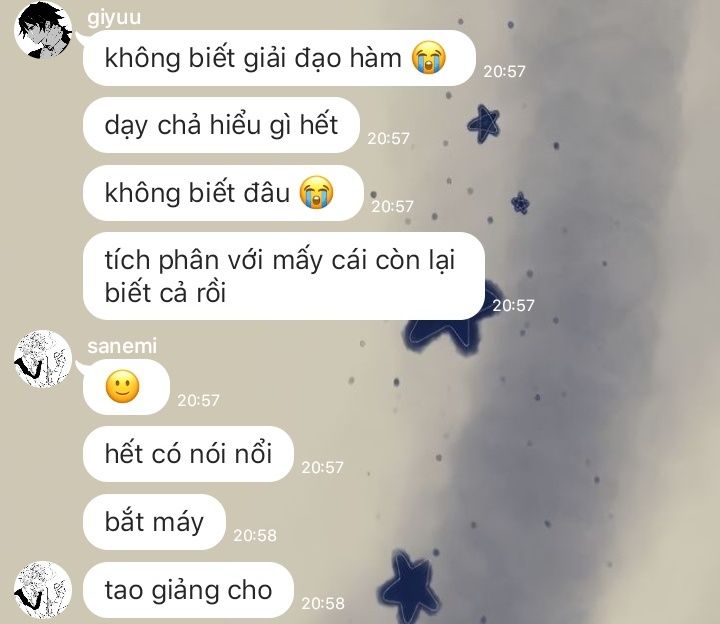The width and height of the screenshot is (720, 624).
Task: Click the 20:58 timestamp next to "bắt máy"
Action: coord(255,535)
